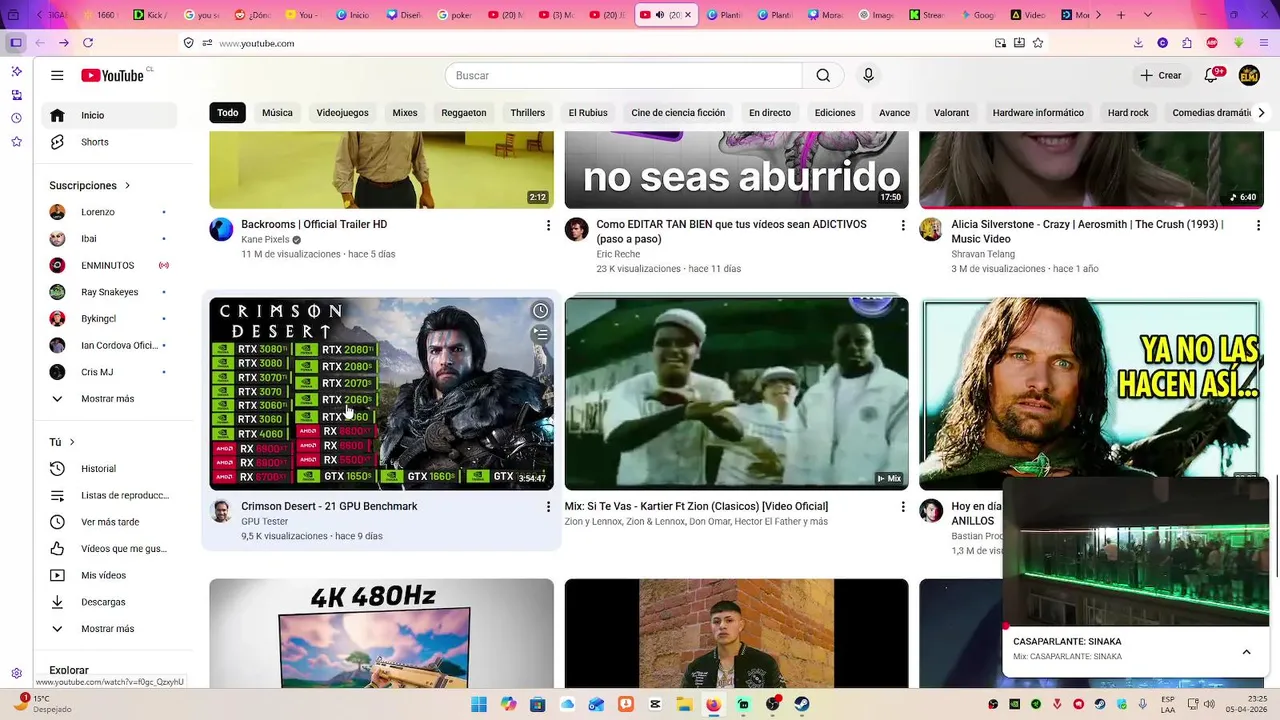1280x720 pixels.
Task: Open options for Como EDITAR TAN BIEN video
Action: click(x=903, y=225)
